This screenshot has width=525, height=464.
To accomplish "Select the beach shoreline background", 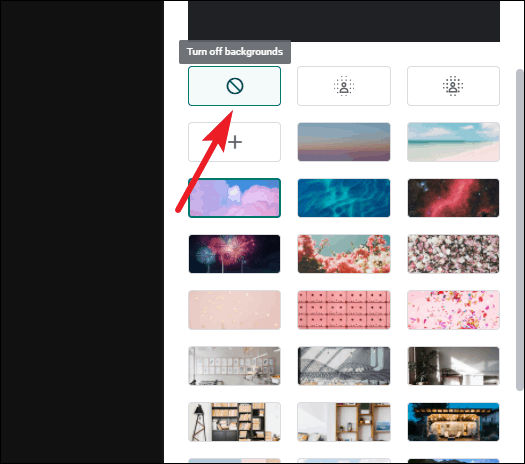I will coord(453,142).
